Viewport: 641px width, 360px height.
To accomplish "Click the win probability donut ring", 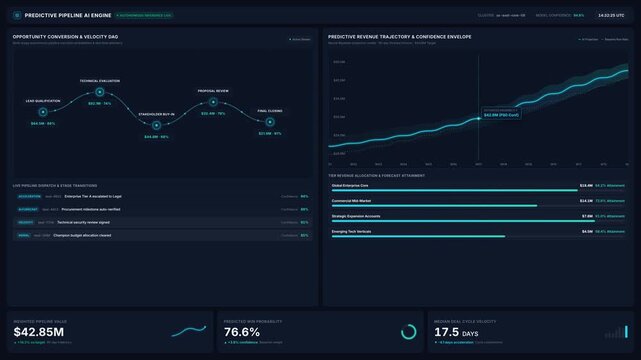I will coord(408,332).
